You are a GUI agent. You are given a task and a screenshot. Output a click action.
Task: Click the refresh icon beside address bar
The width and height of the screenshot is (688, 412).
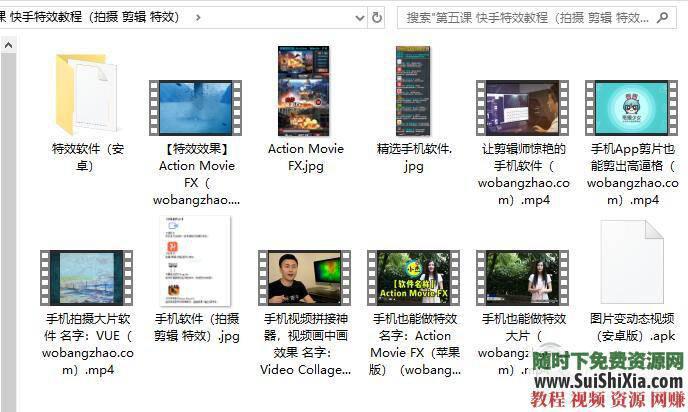pos(376,18)
